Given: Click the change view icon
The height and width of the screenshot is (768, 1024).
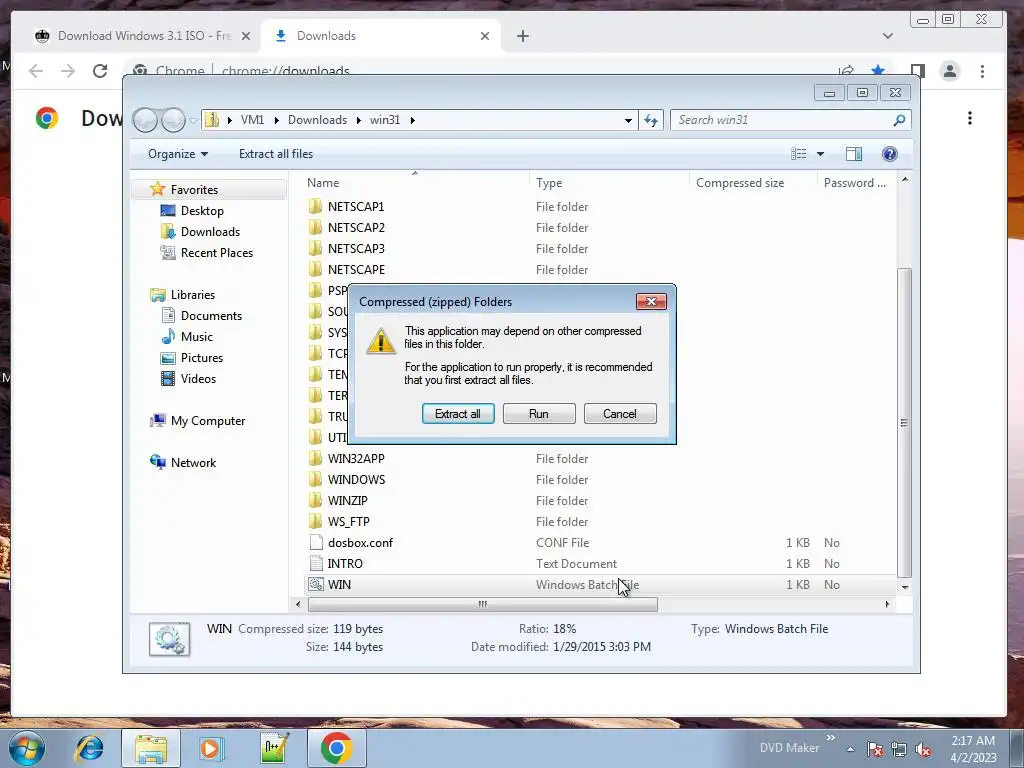Looking at the screenshot, I should click(799, 153).
